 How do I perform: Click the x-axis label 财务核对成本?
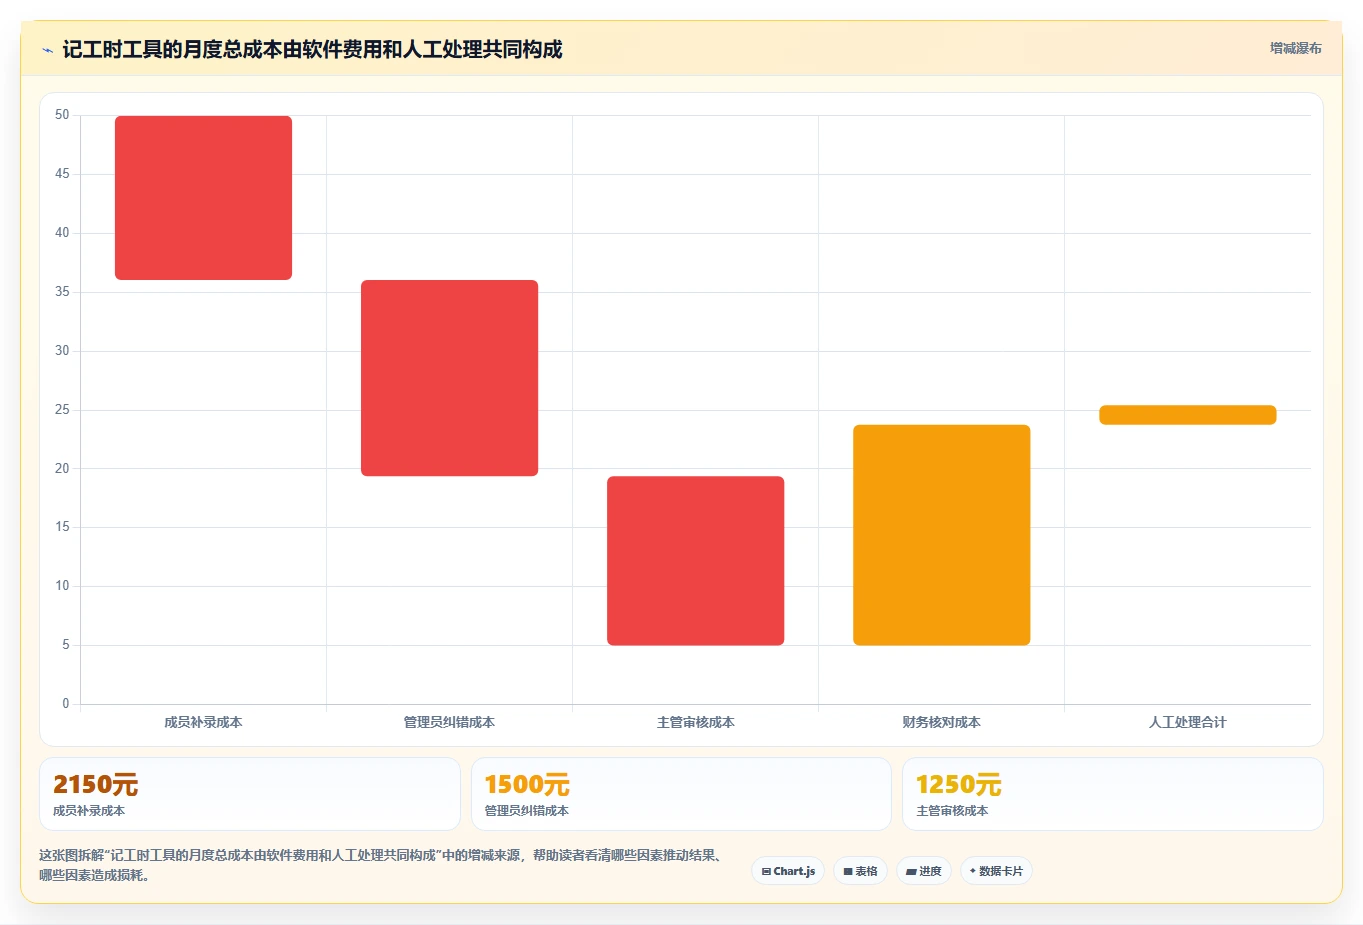pos(941,722)
